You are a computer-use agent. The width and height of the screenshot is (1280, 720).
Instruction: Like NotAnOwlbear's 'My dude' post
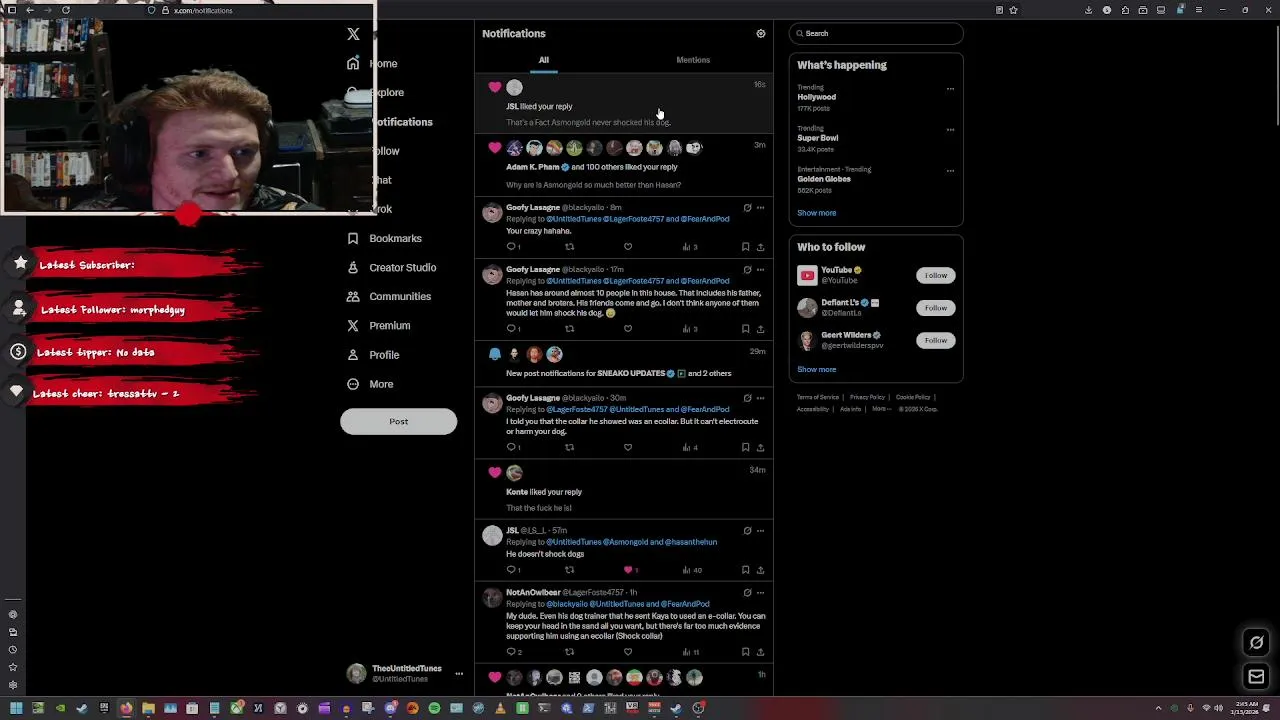(628, 652)
